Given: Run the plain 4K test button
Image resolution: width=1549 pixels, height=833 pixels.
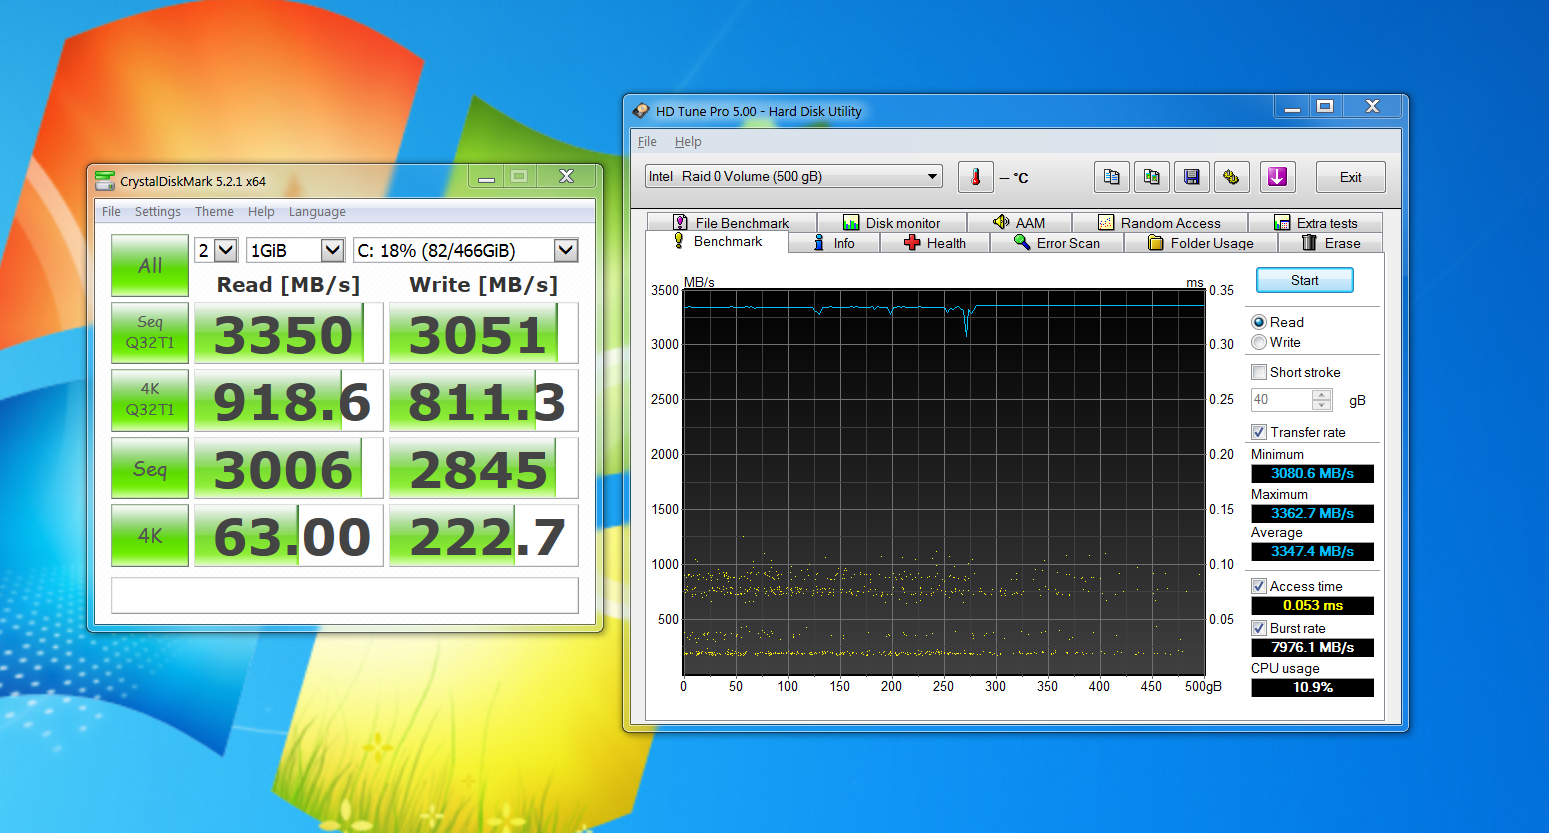Looking at the screenshot, I should (x=150, y=536).
